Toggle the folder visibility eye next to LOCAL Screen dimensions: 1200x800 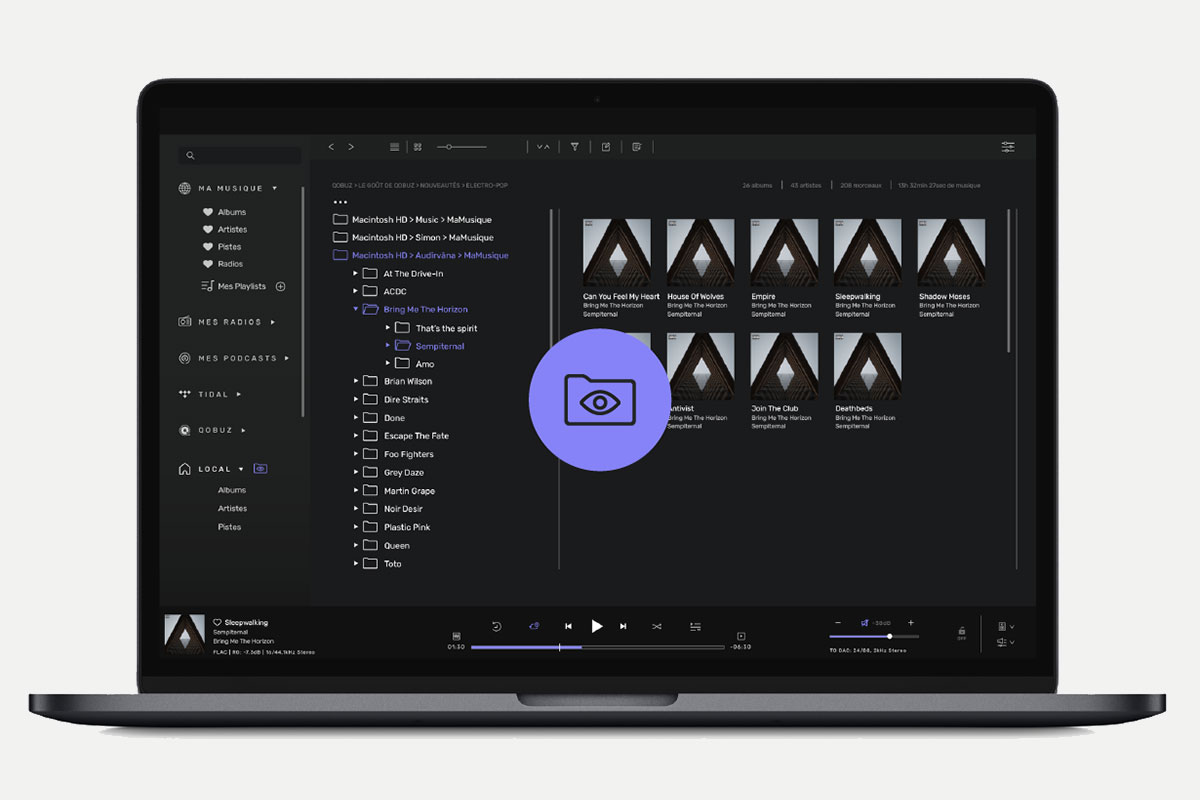pyautogui.click(x=260, y=468)
